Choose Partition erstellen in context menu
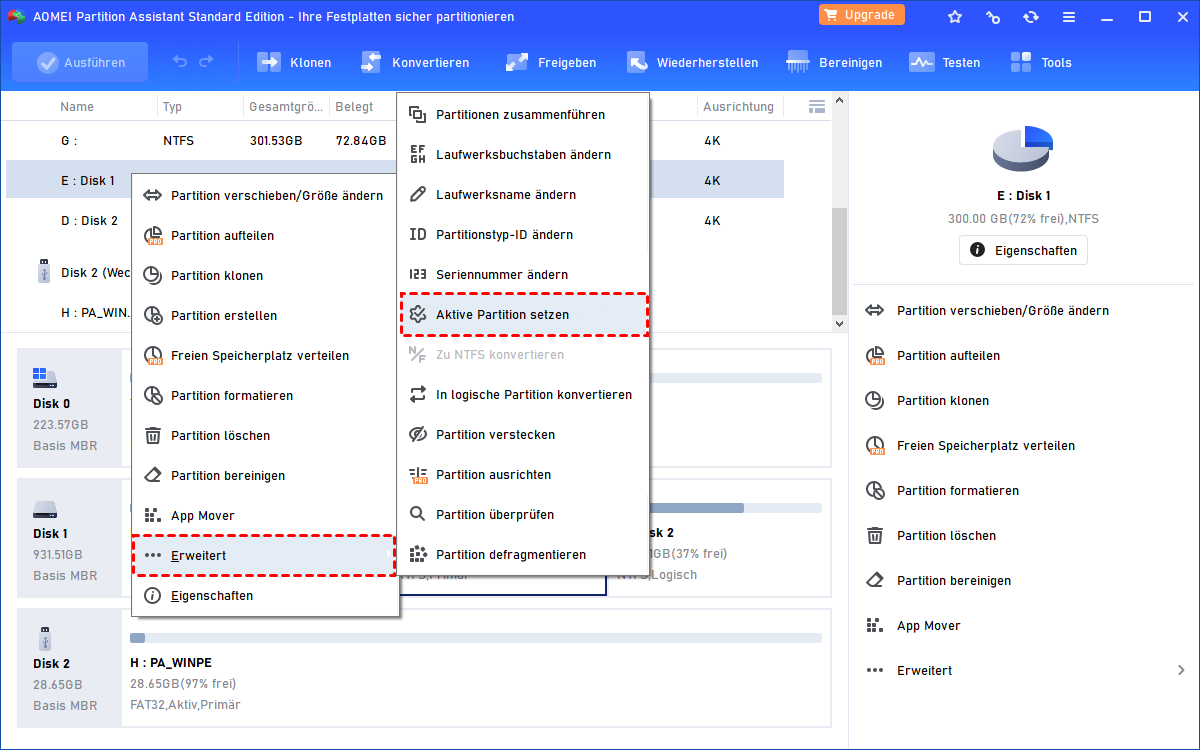The height and width of the screenshot is (750, 1200). pyautogui.click(x=265, y=316)
